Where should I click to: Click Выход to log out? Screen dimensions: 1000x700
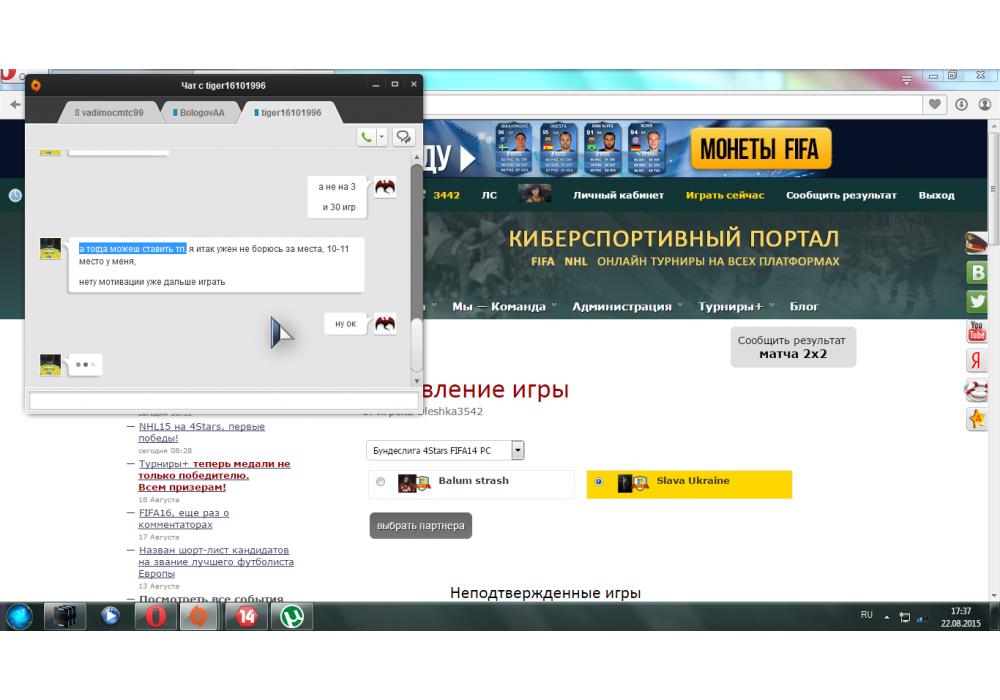point(936,195)
